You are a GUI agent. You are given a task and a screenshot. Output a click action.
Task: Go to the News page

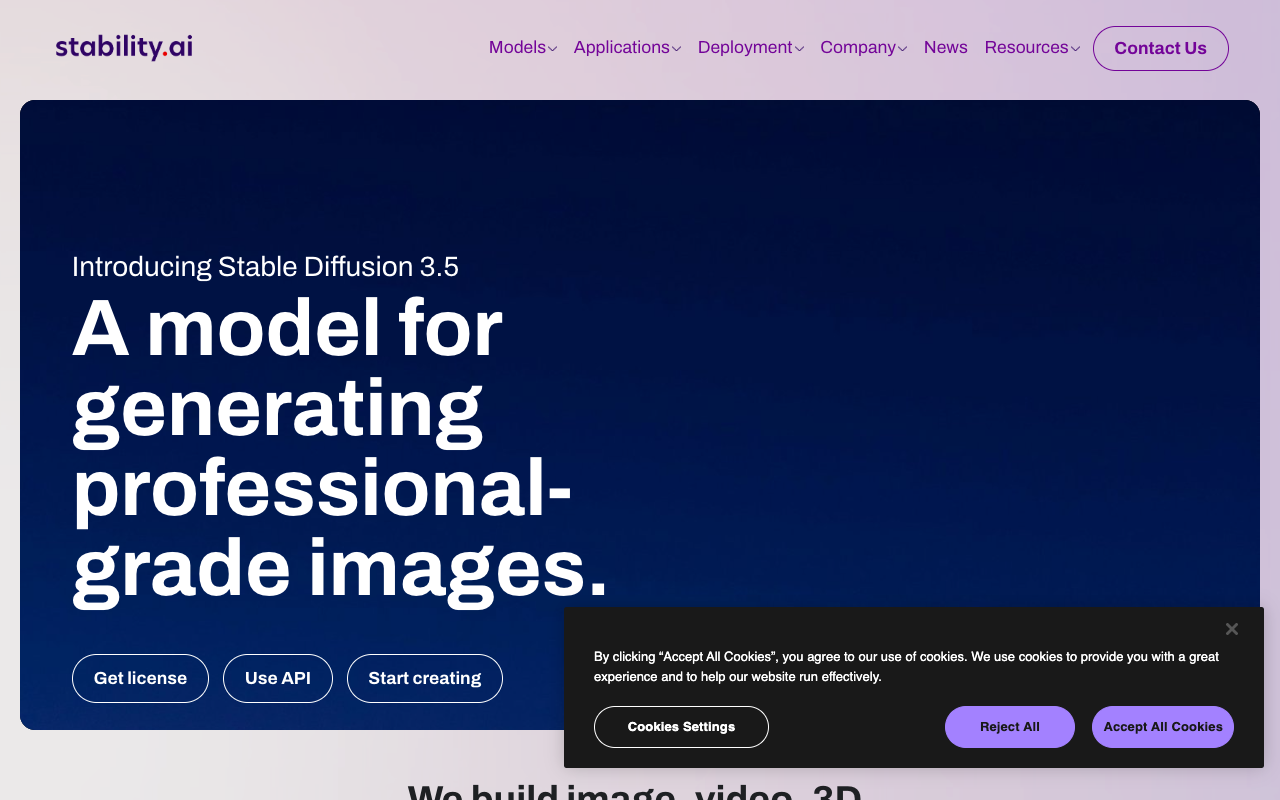946,47
